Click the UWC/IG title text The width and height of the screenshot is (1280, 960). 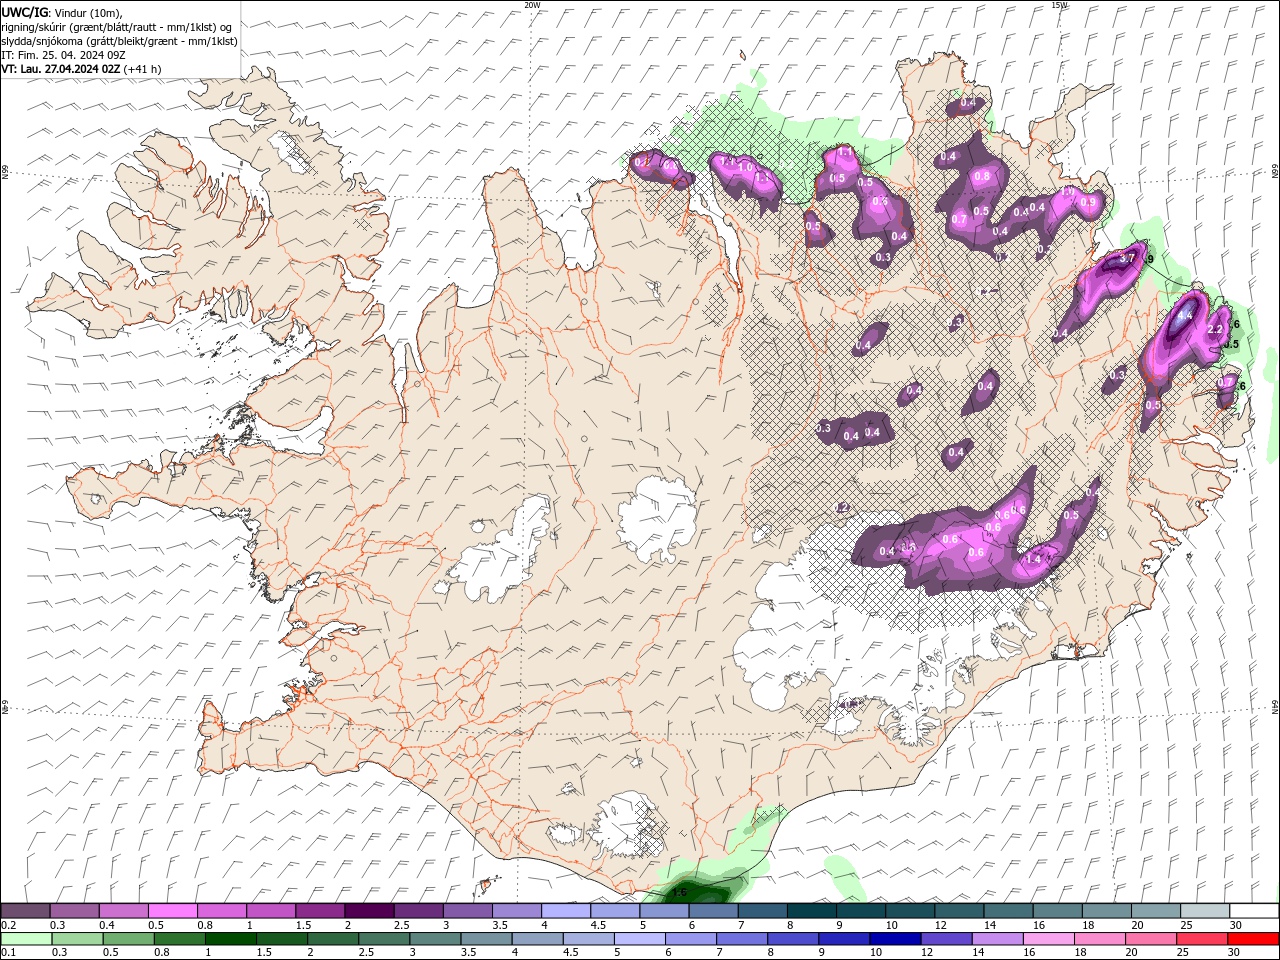pyautogui.click(x=24, y=11)
